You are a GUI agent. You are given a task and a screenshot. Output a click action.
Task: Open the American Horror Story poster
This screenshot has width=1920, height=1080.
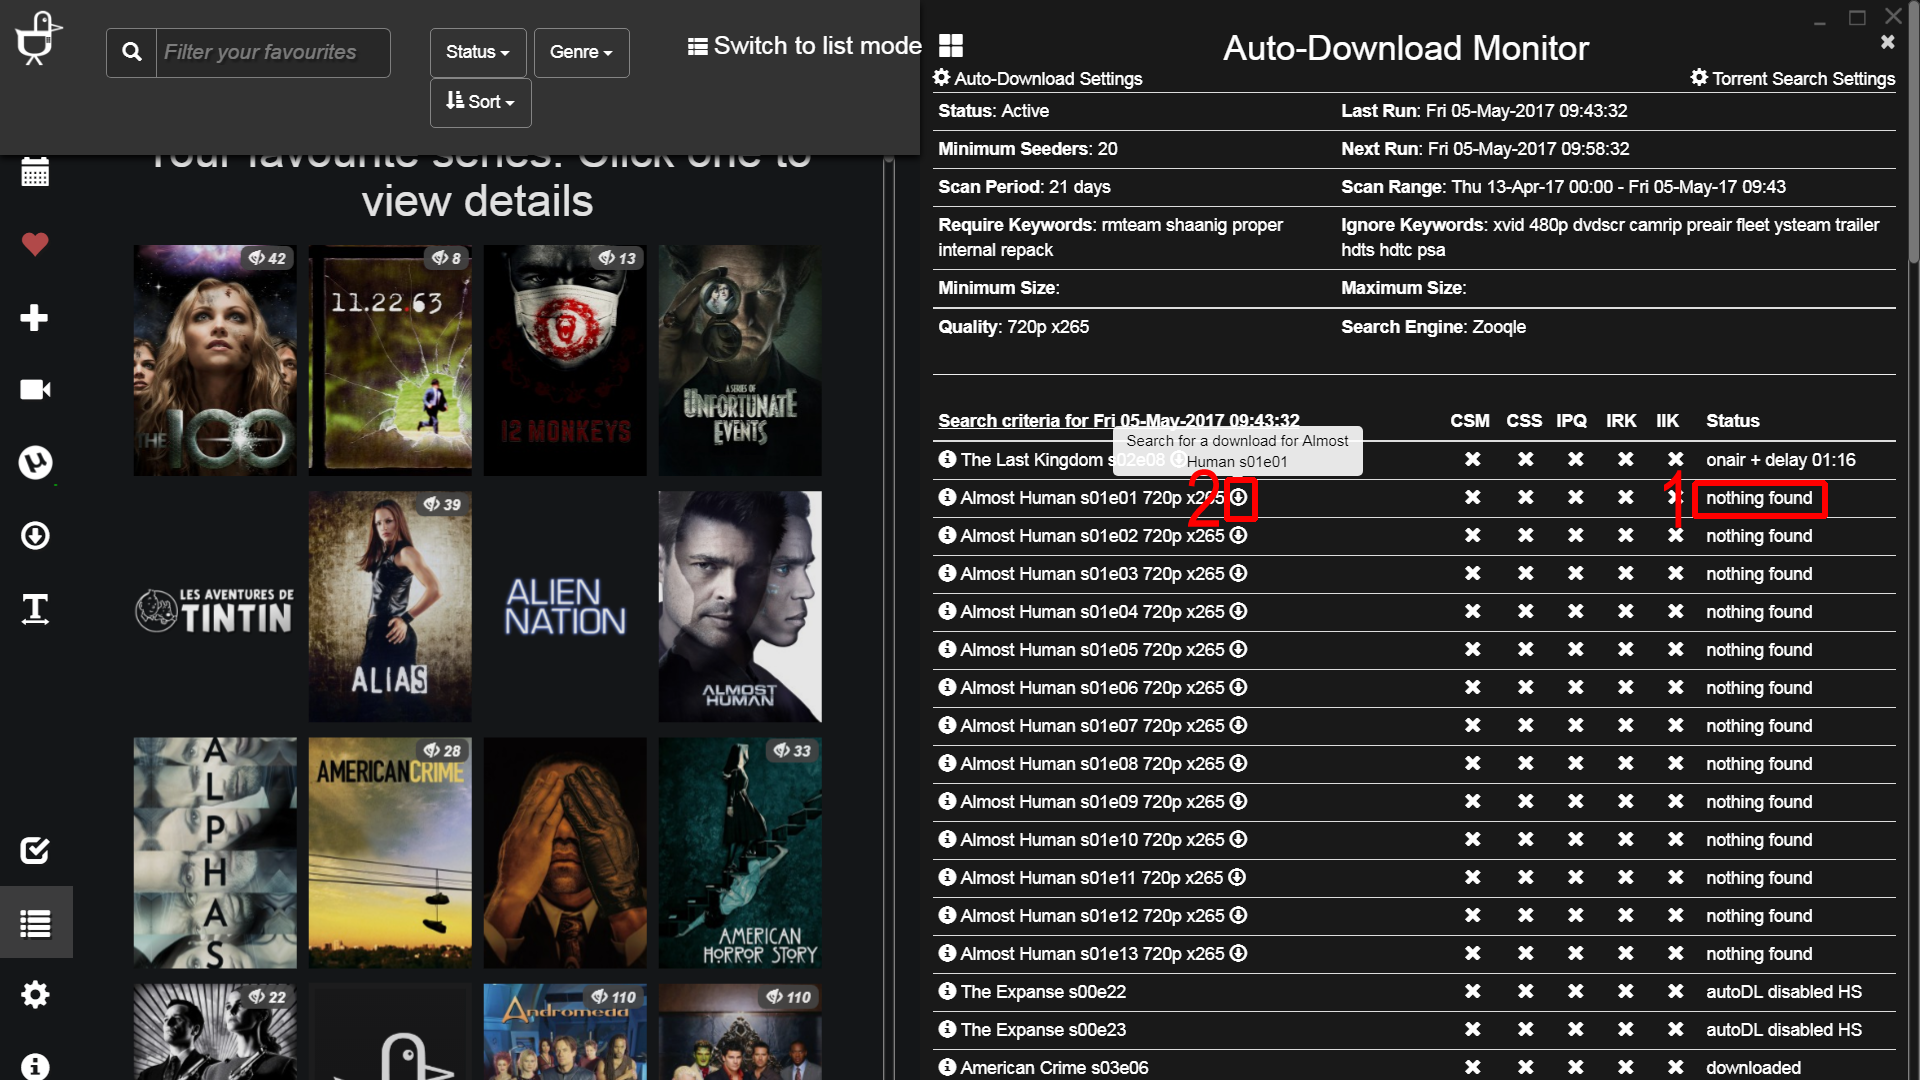[x=740, y=853]
